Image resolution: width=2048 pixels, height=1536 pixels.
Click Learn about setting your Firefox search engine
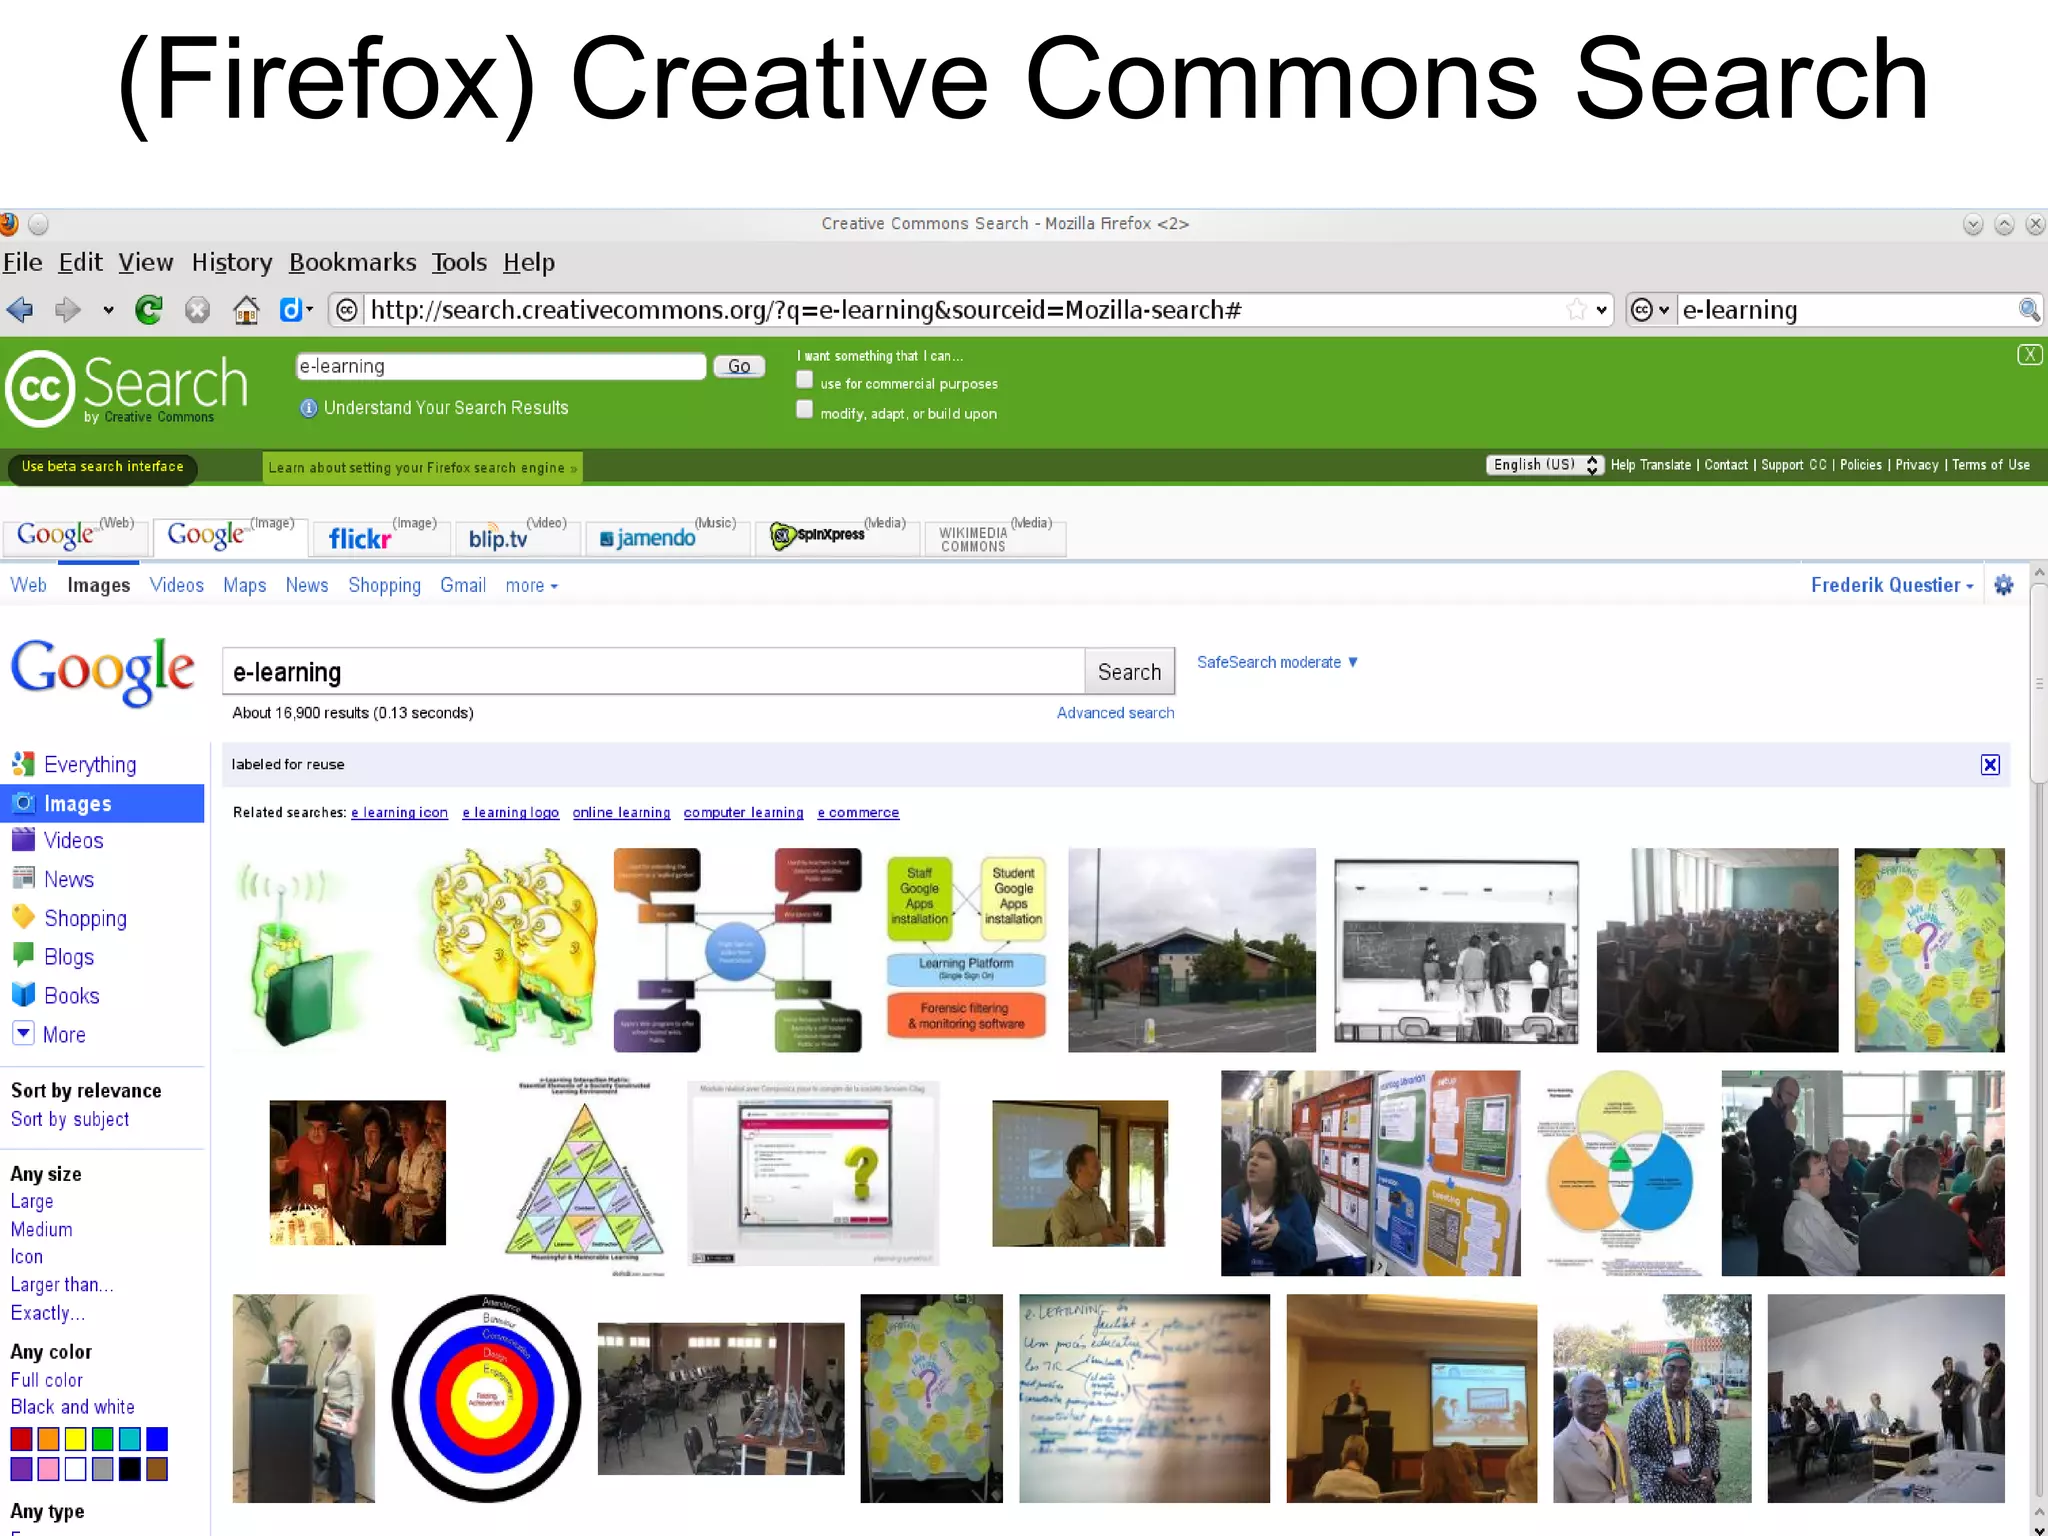(422, 468)
